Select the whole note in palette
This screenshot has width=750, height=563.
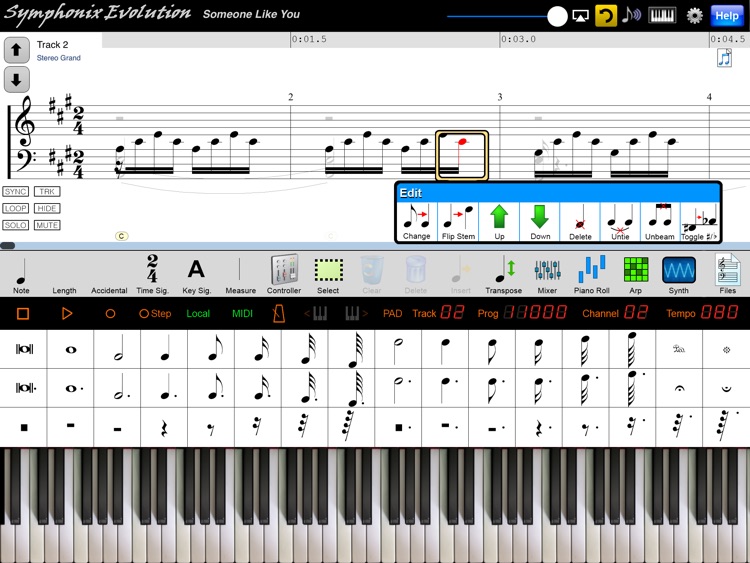tap(71, 350)
